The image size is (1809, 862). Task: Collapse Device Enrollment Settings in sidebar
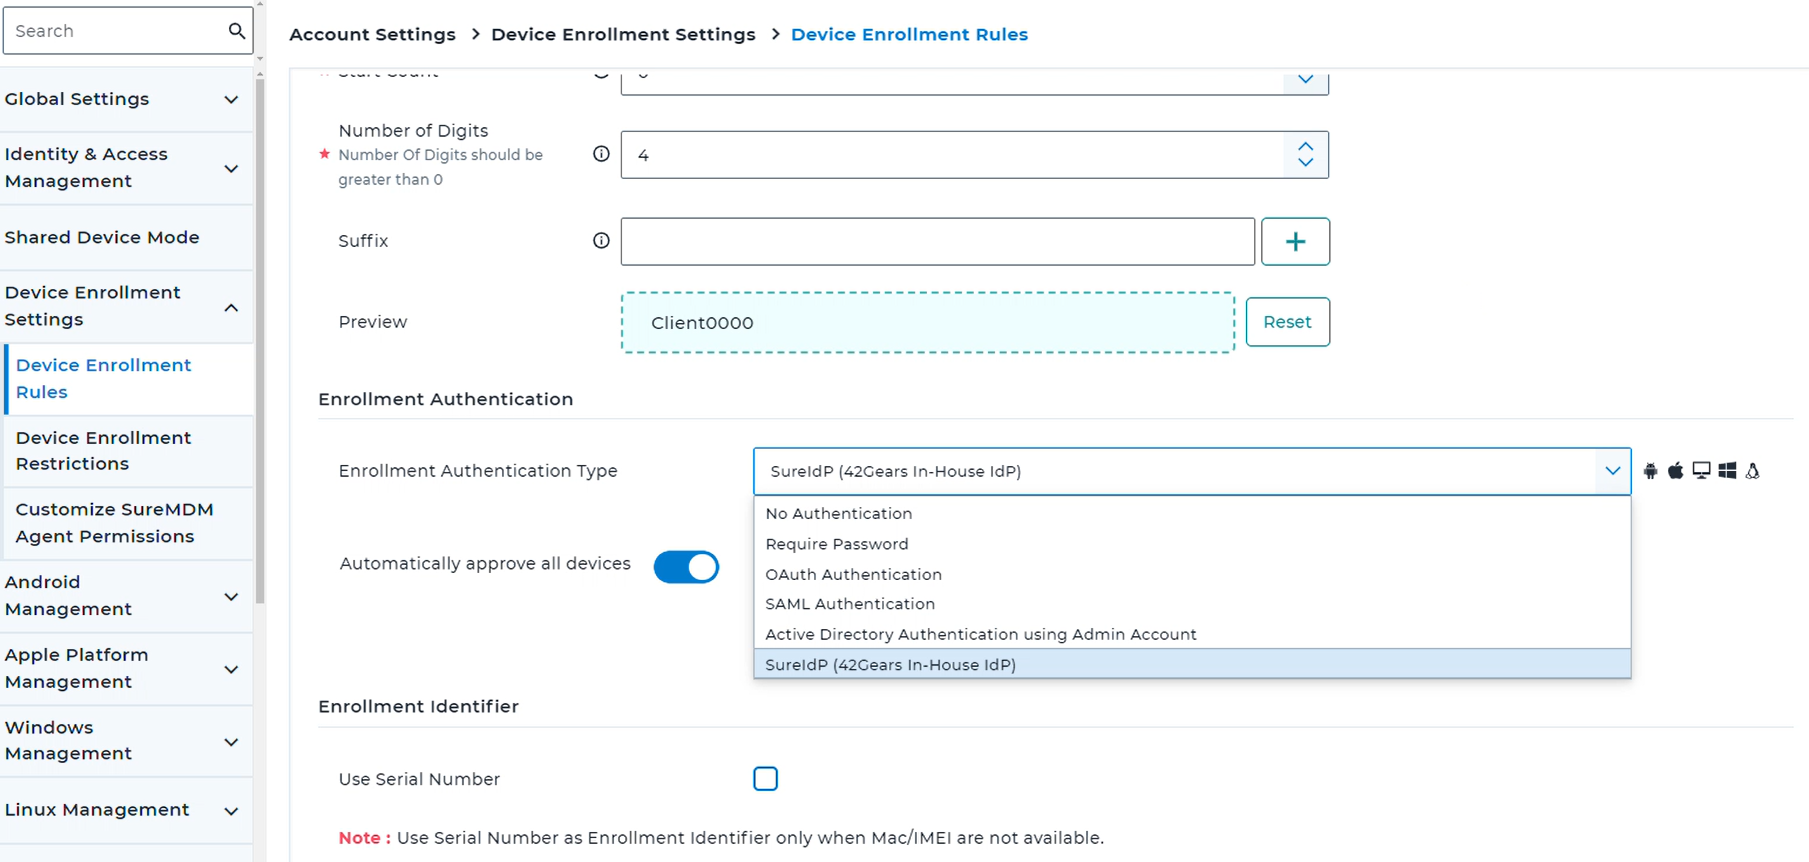click(231, 307)
